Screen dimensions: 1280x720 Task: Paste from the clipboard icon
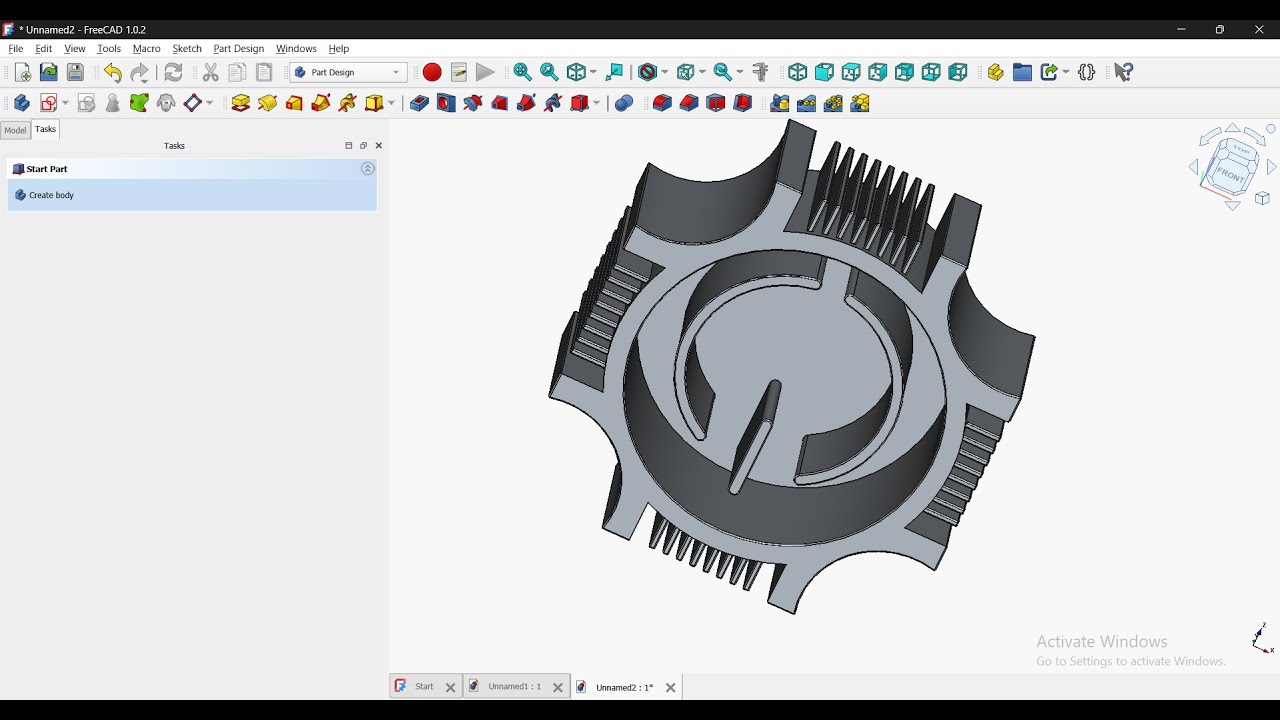click(x=264, y=73)
